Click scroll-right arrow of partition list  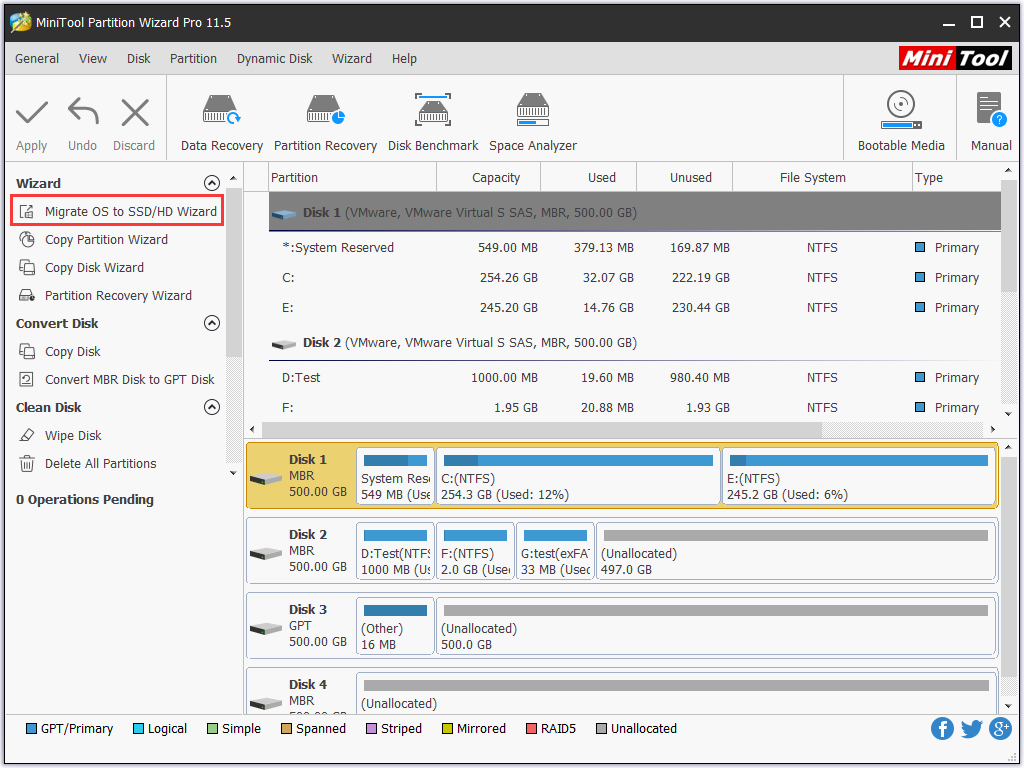point(993,430)
